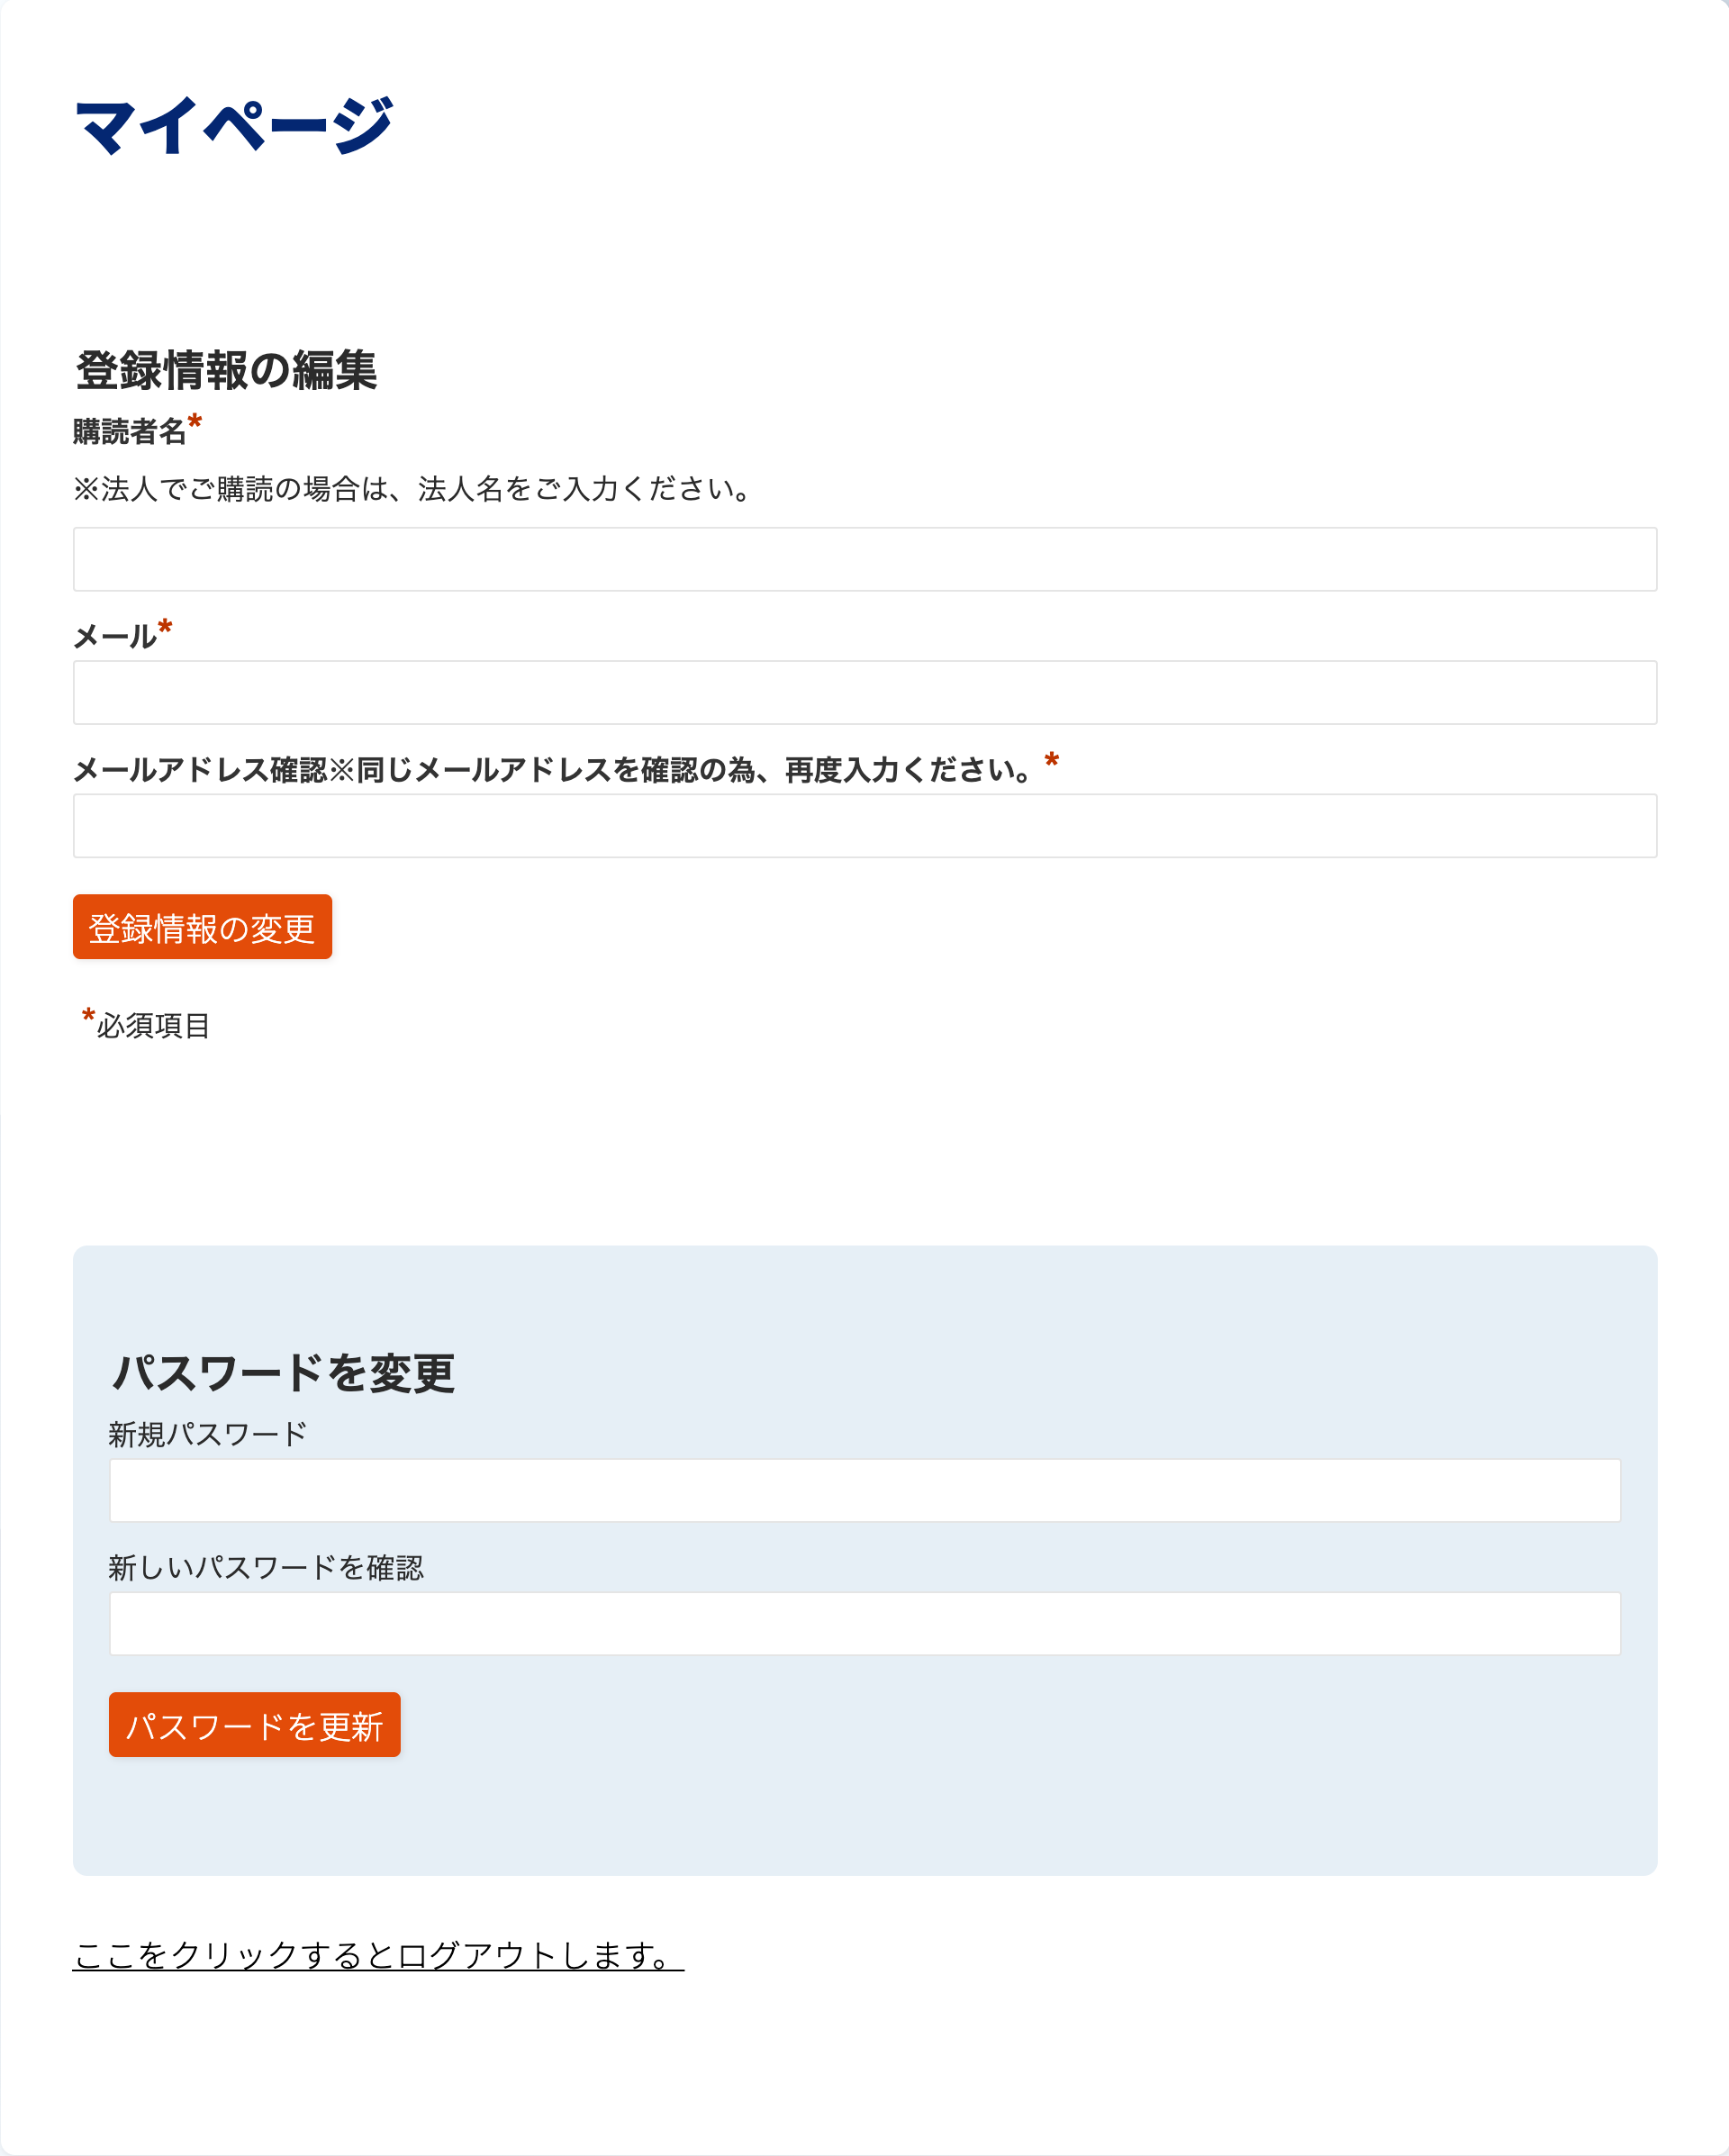
Task: Click the ※法人でご購読の場合は hint text
Action: [412, 489]
